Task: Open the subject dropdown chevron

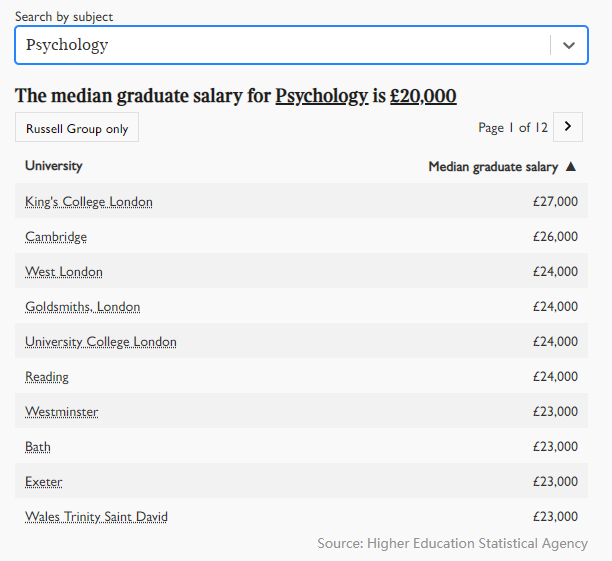Action: [x=569, y=45]
